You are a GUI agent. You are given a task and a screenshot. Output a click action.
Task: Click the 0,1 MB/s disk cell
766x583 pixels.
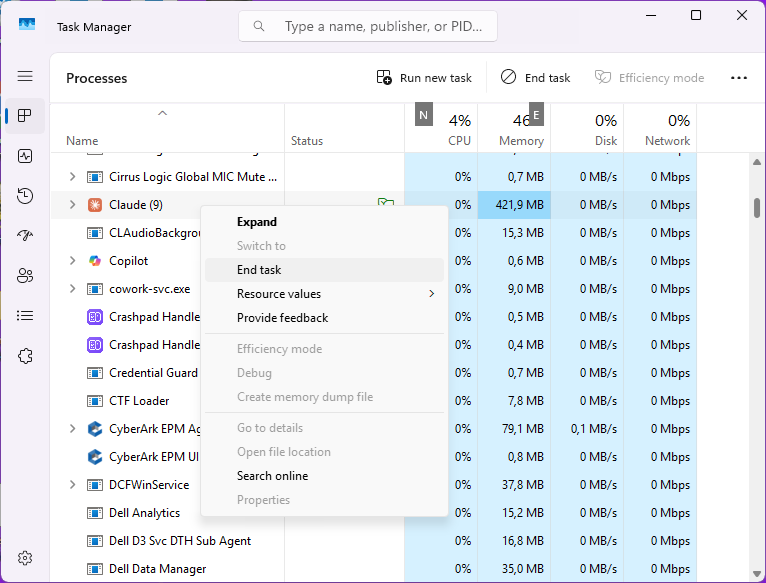point(587,429)
